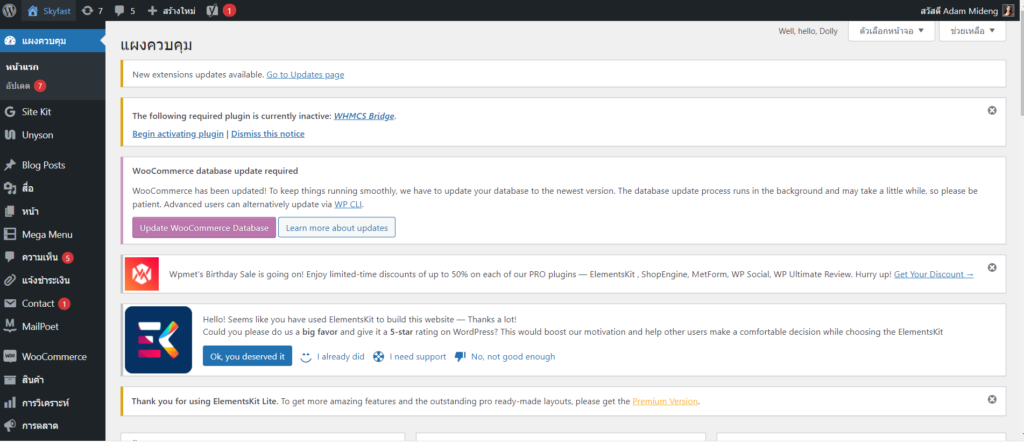1024x444 pixels.
Task: Click the Adam Mideng avatar thumbnail
Action: pos(1008,10)
